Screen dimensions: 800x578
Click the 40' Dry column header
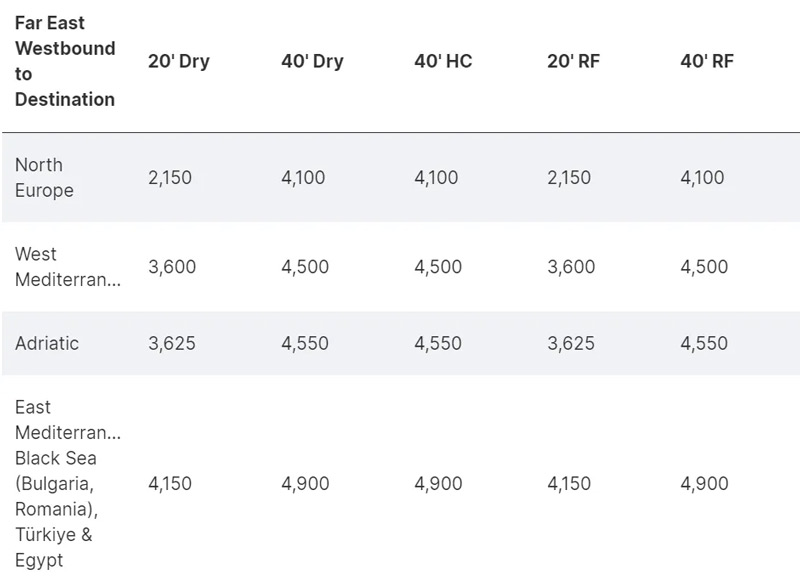(x=312, y=61)
